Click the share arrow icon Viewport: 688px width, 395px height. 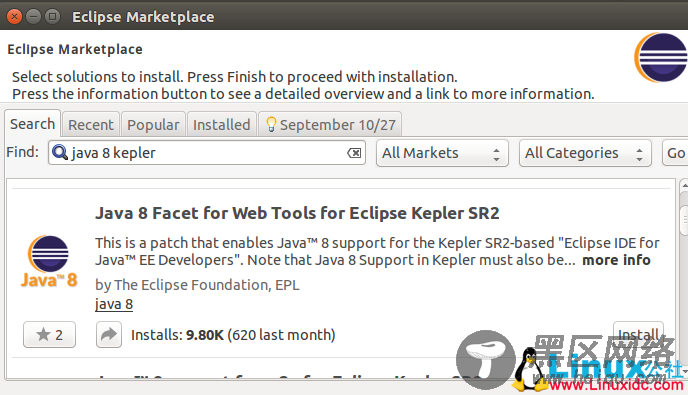click(109, 334)
